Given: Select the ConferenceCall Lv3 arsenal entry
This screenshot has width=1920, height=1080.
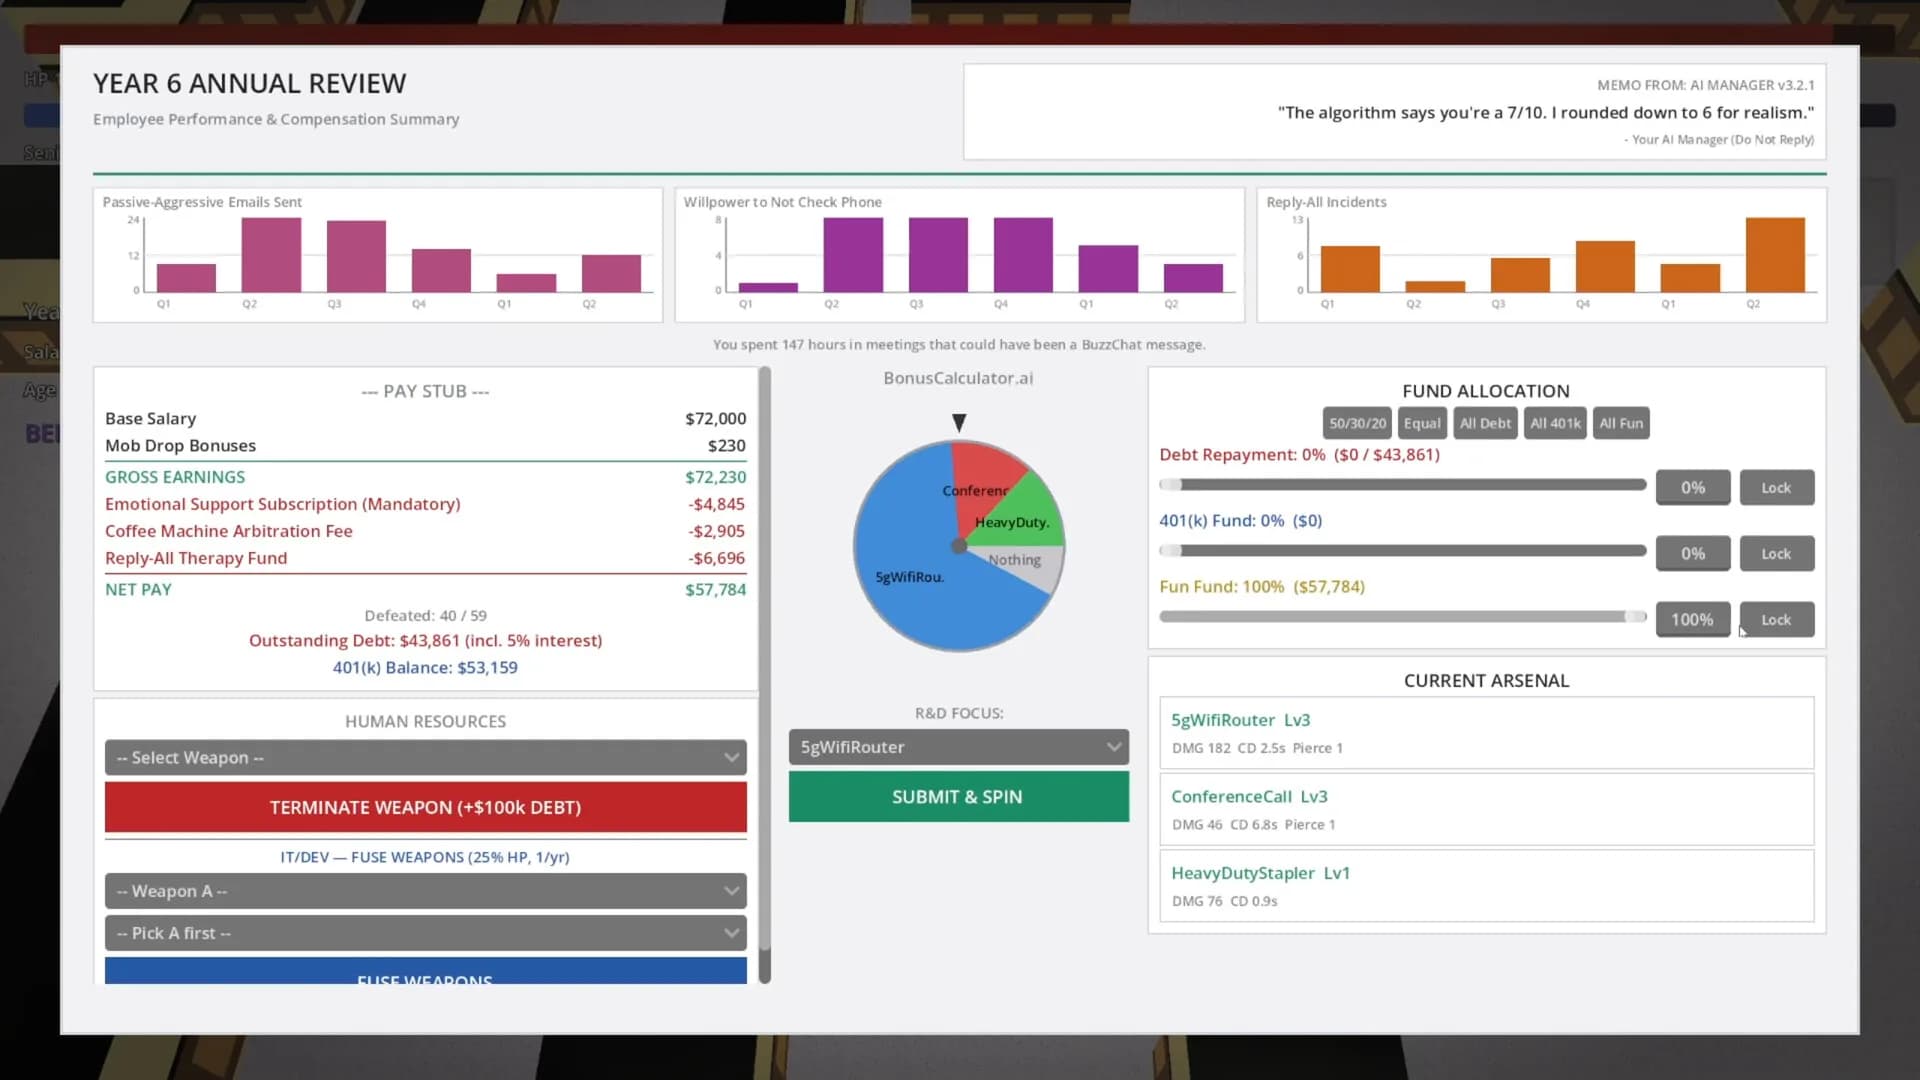Looking at the screenshot, I should click(x=1486, y=809).
